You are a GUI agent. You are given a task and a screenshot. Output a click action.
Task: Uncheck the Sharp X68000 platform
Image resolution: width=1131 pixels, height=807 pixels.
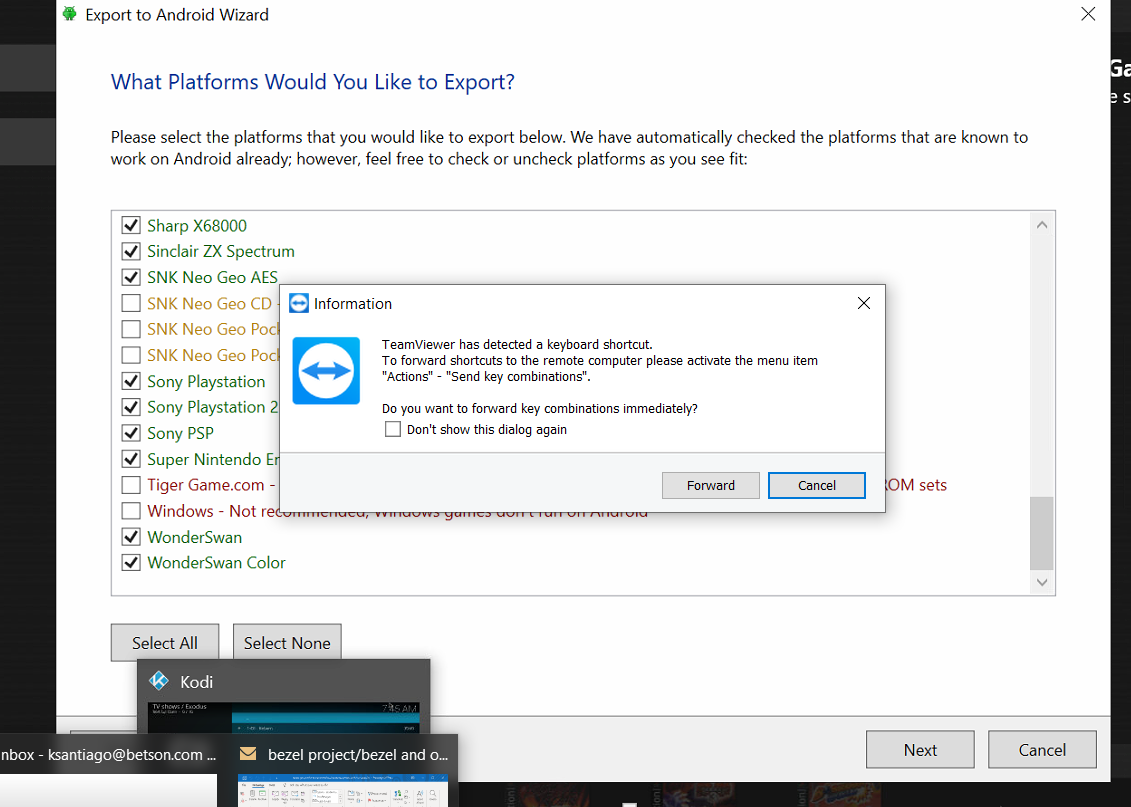point(131,225)
